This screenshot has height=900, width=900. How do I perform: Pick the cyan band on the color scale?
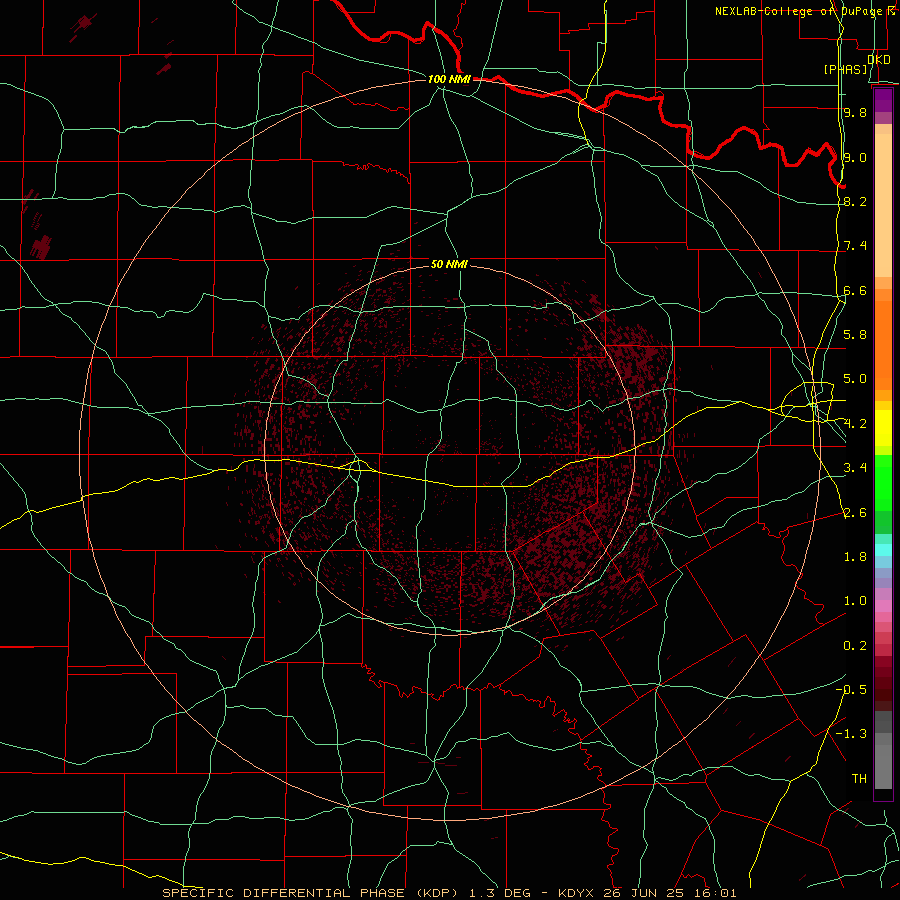(883, 550)
